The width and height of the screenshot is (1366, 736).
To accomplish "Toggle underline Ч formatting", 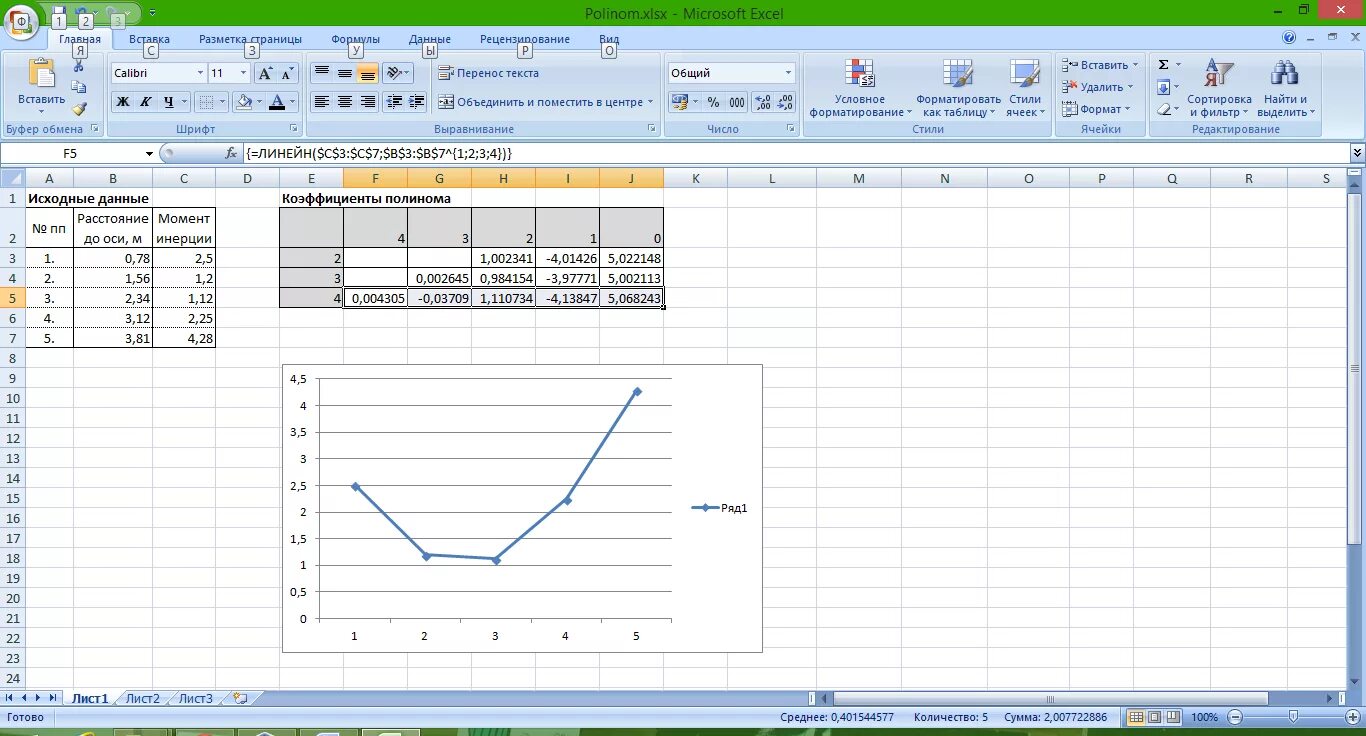I will pos(168,102).
